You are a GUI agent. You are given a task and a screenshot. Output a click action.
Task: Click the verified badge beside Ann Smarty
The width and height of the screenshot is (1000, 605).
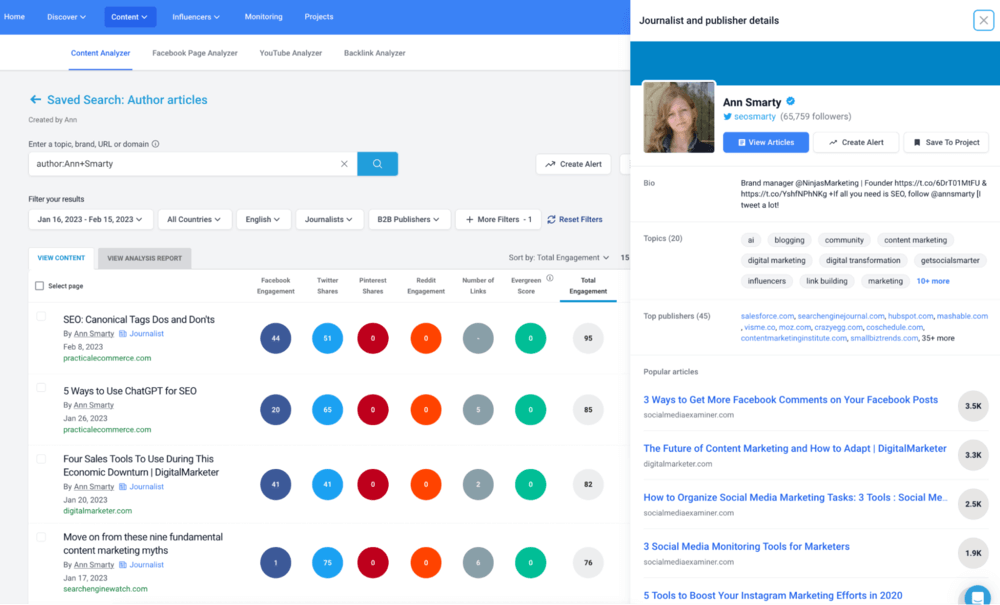coord(791,102)
